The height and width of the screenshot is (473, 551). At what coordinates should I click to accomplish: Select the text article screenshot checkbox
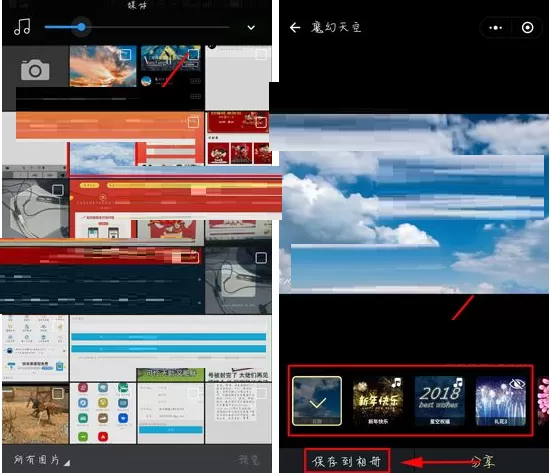pyautogui.click(x=261, y=394)
